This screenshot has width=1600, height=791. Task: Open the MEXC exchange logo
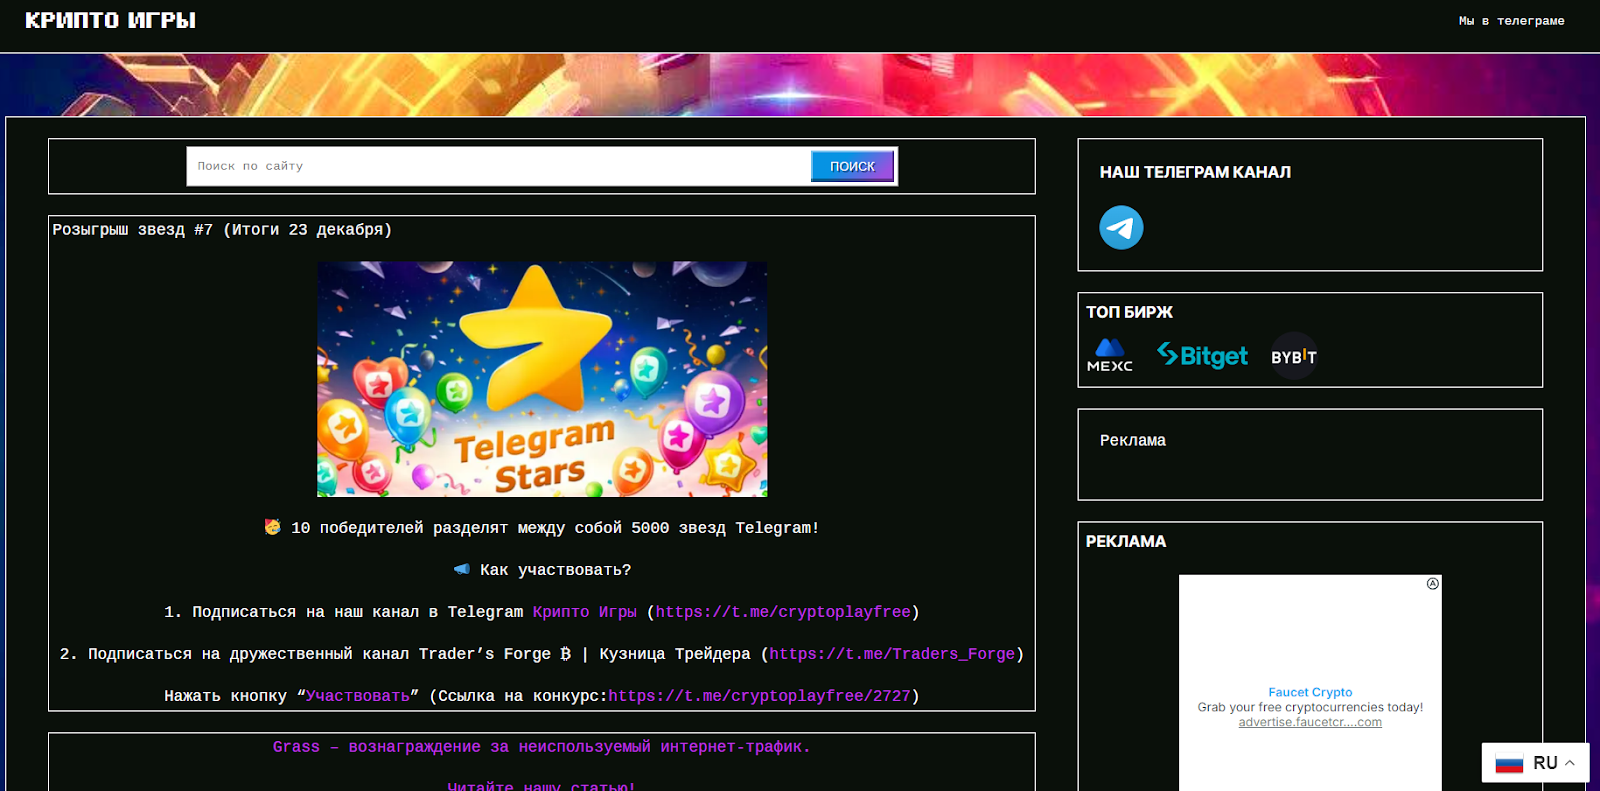1110,356
